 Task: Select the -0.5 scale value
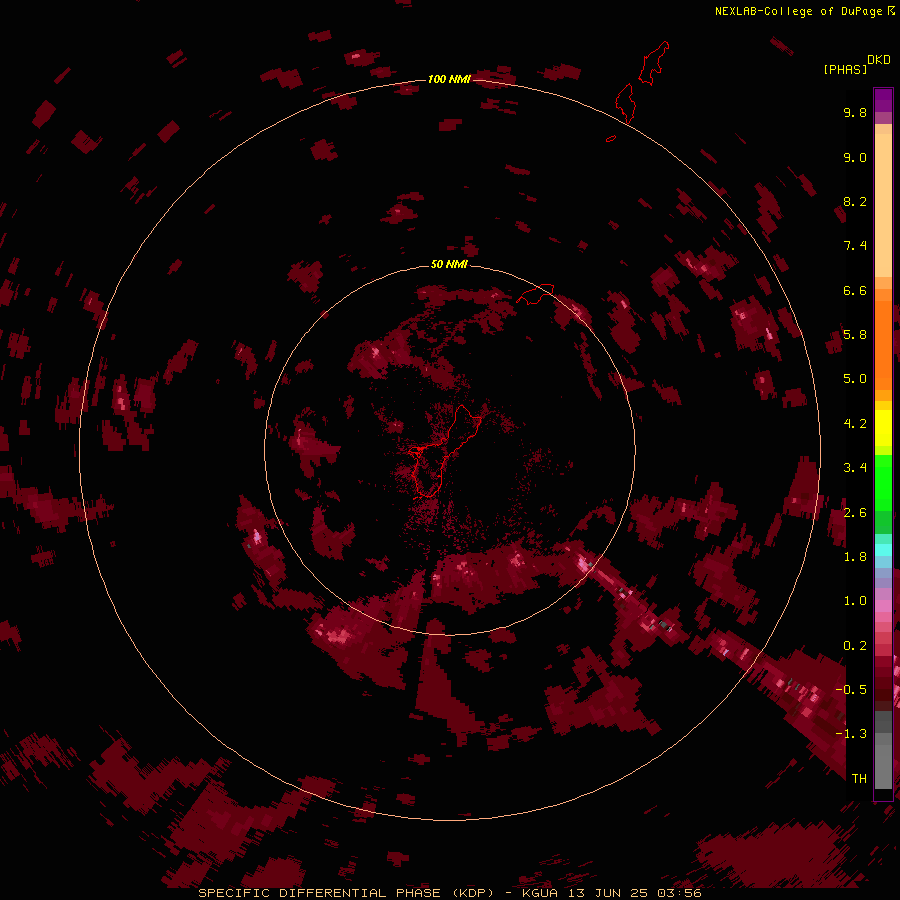click(x=851, y=690)
